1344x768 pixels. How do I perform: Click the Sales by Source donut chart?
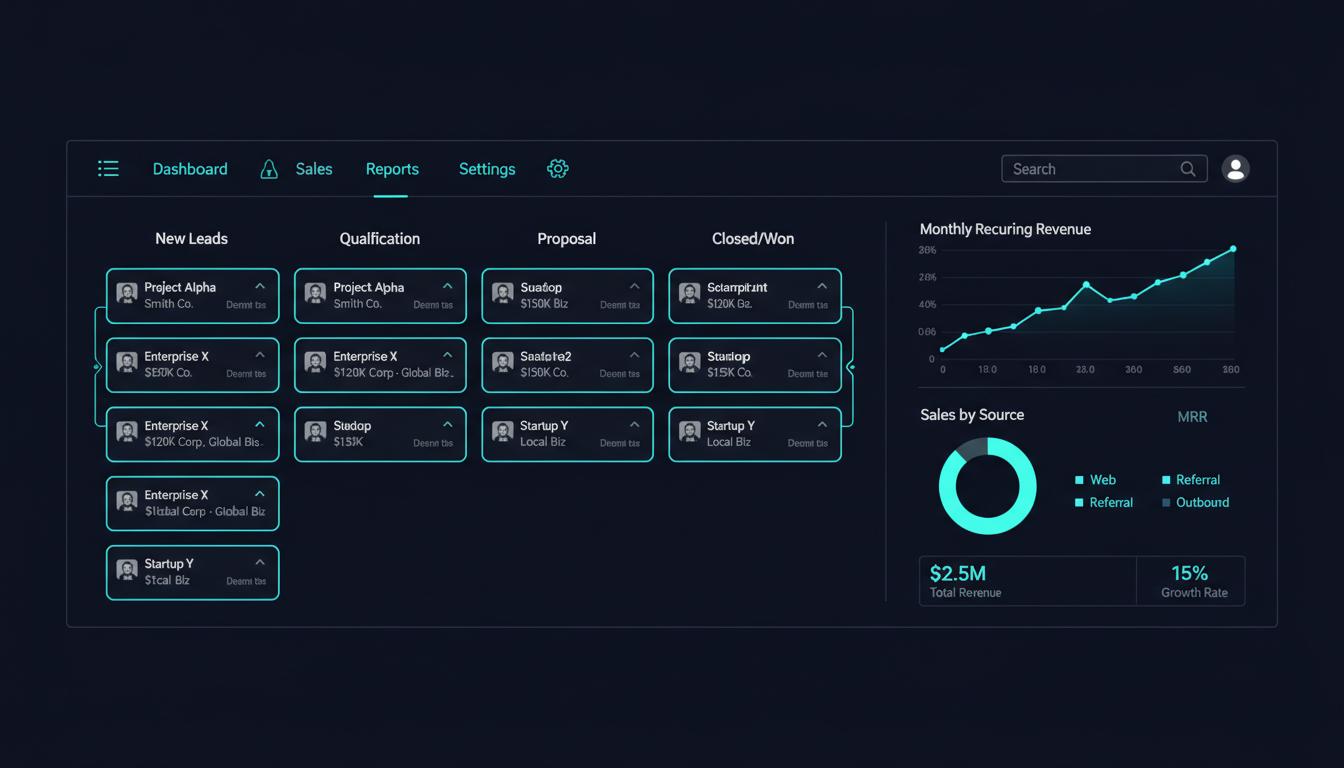click(x=987, y=486)
